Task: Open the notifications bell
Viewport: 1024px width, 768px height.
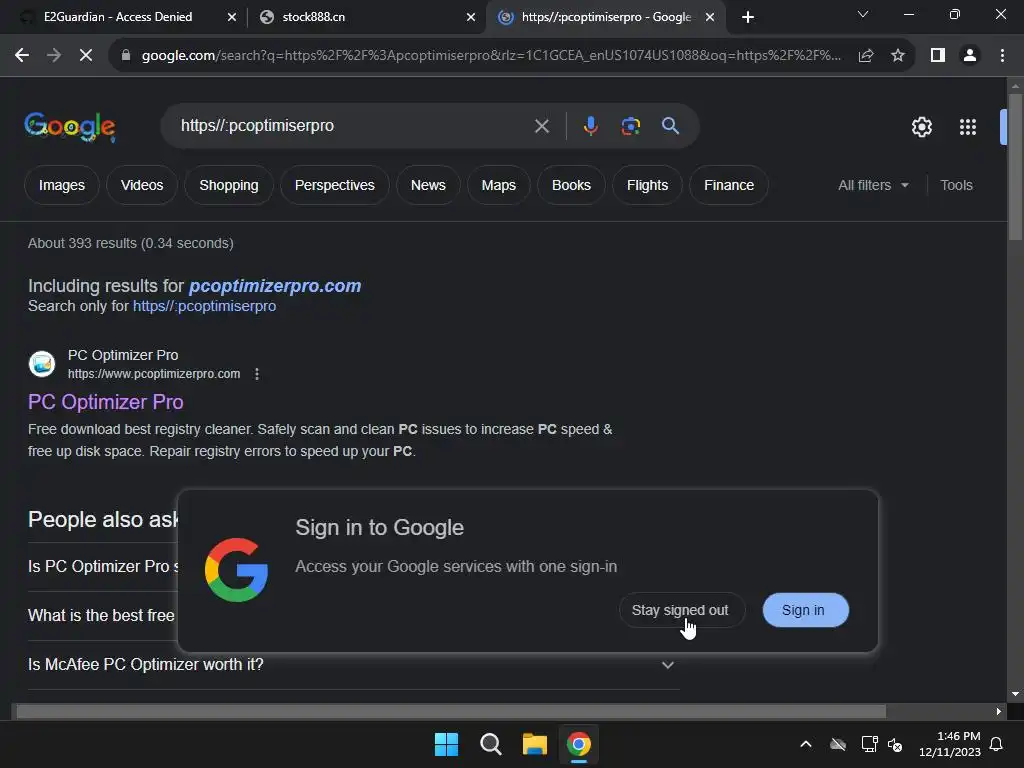Action: tap(996, 744)
